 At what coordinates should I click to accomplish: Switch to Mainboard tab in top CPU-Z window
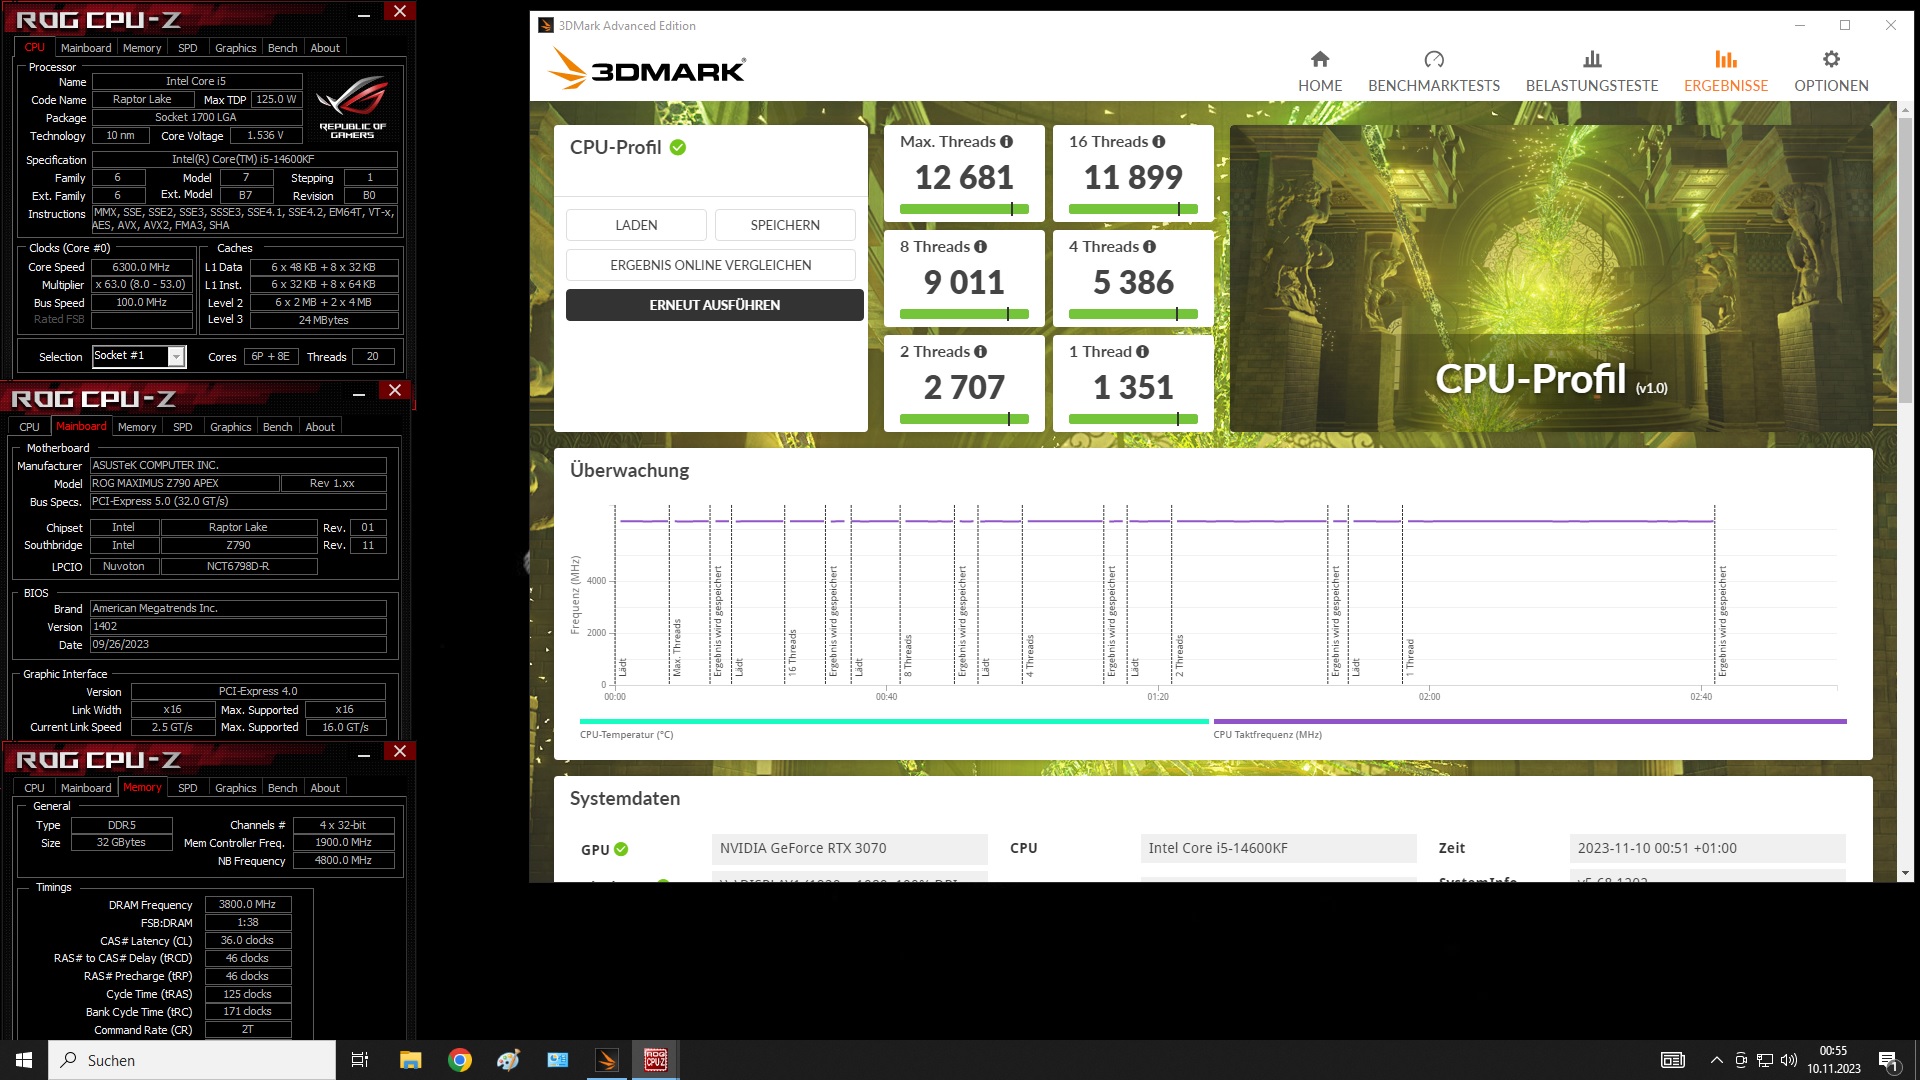point(86,48)
